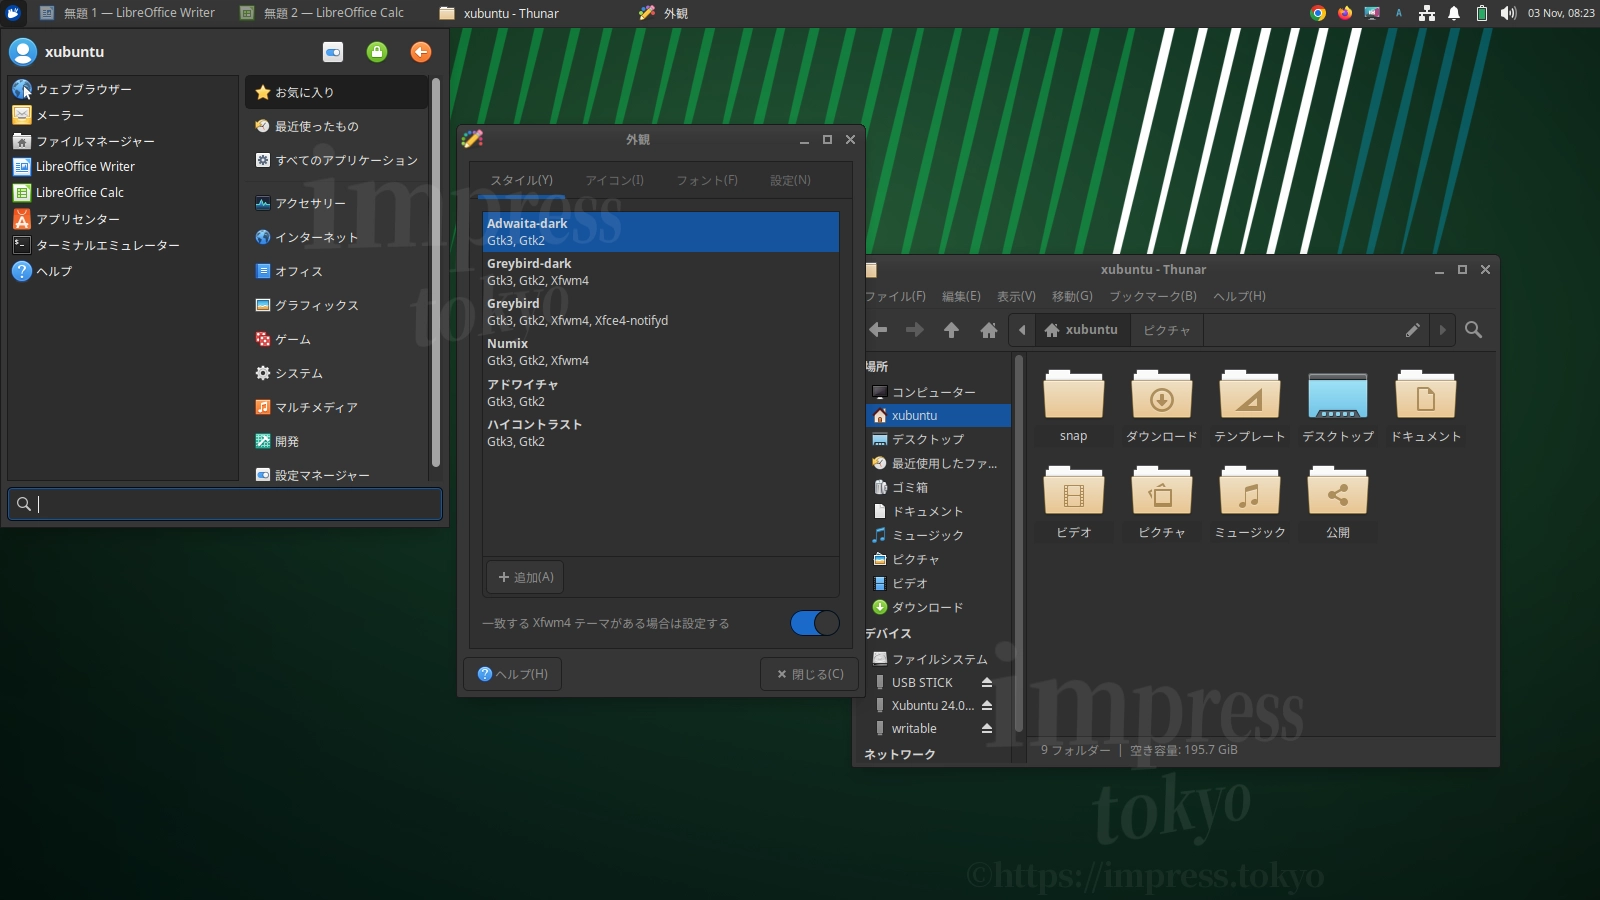The width and height of the screenshot is (1600, 900).
Task: Select the Numix theme
Action: pyautogui.click(x=660, y=352)
